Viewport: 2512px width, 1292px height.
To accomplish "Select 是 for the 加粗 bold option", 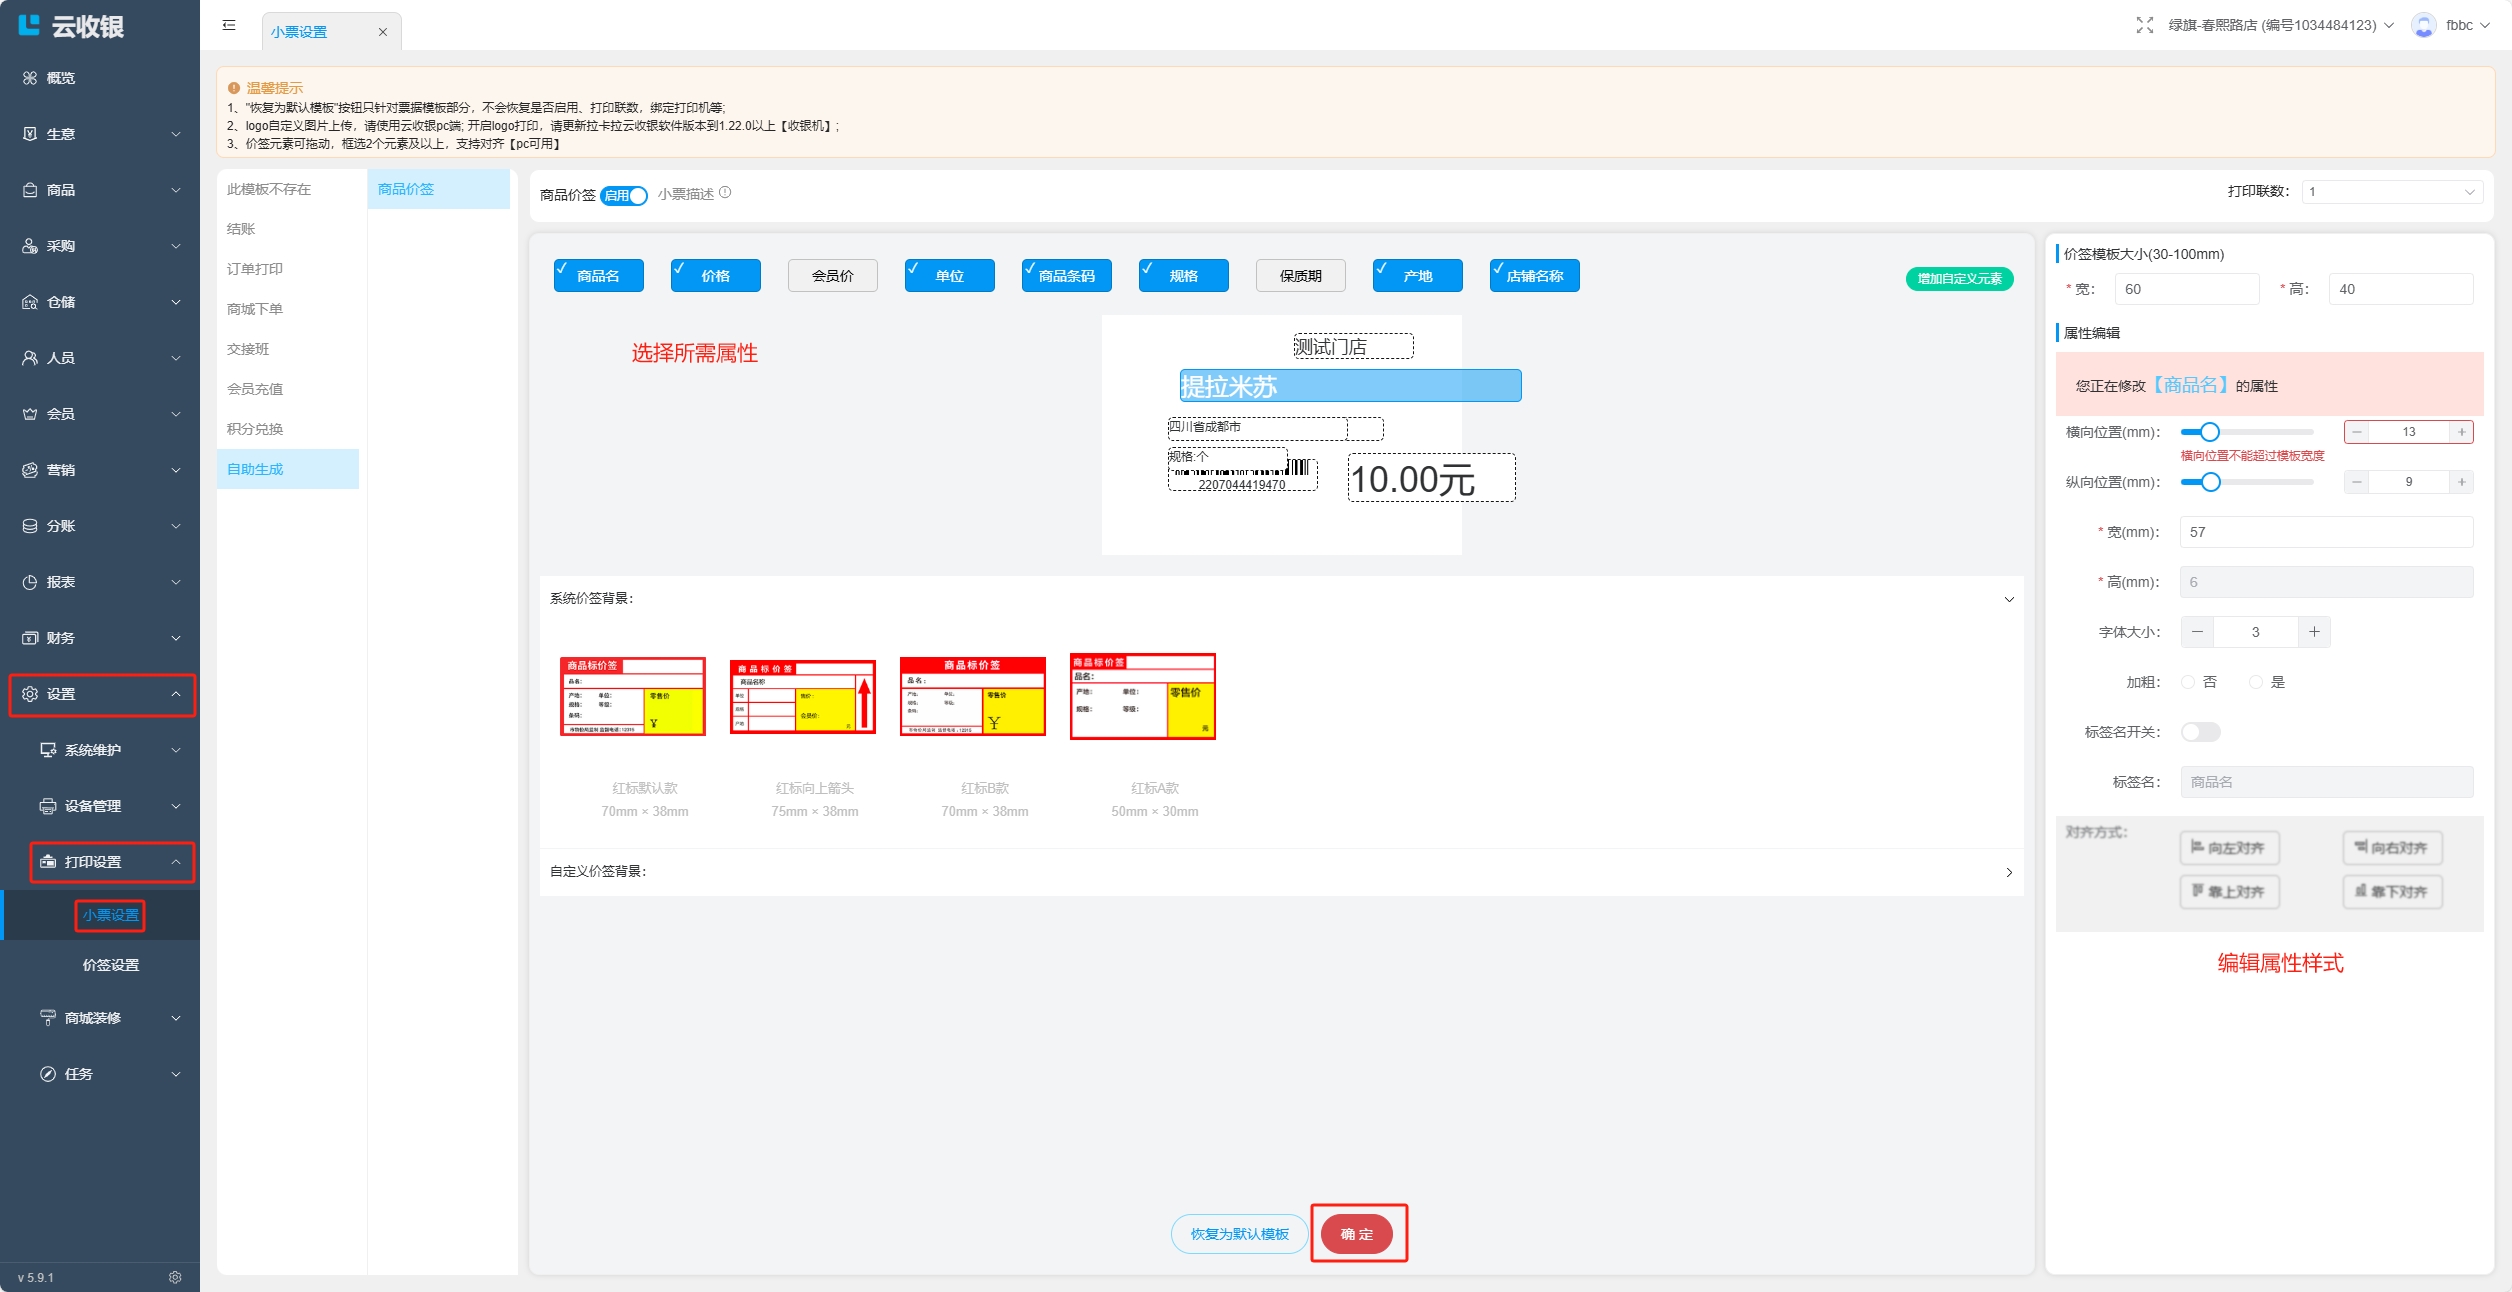I will [x=2256, y=682].
